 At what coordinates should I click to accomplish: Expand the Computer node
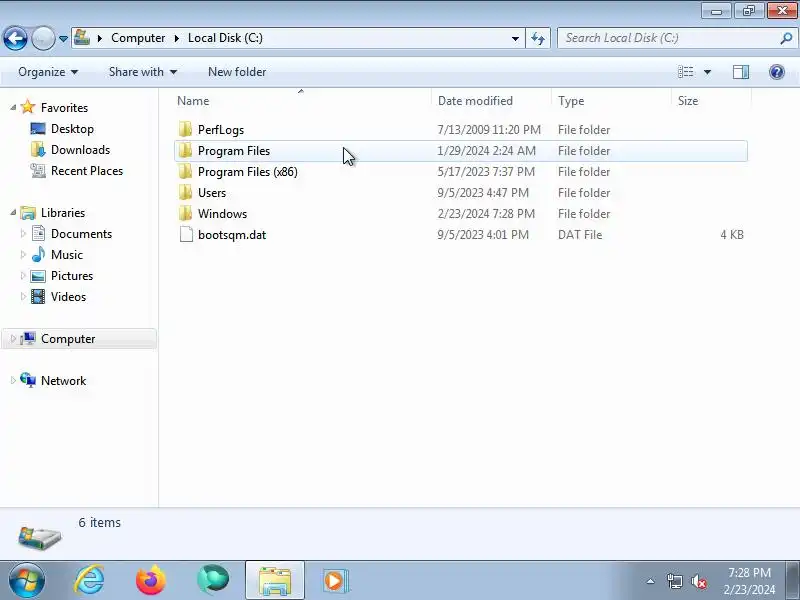click(x=13, y=339)
